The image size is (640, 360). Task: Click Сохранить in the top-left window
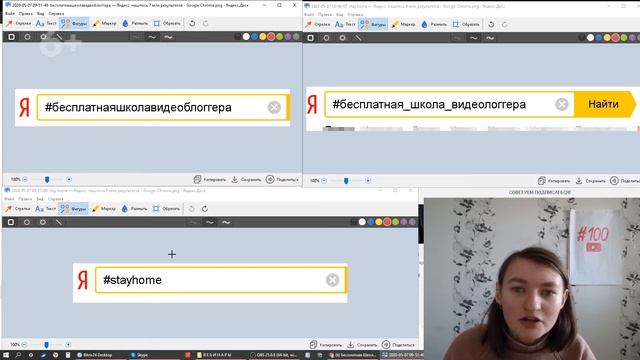(x=246, y=179)
